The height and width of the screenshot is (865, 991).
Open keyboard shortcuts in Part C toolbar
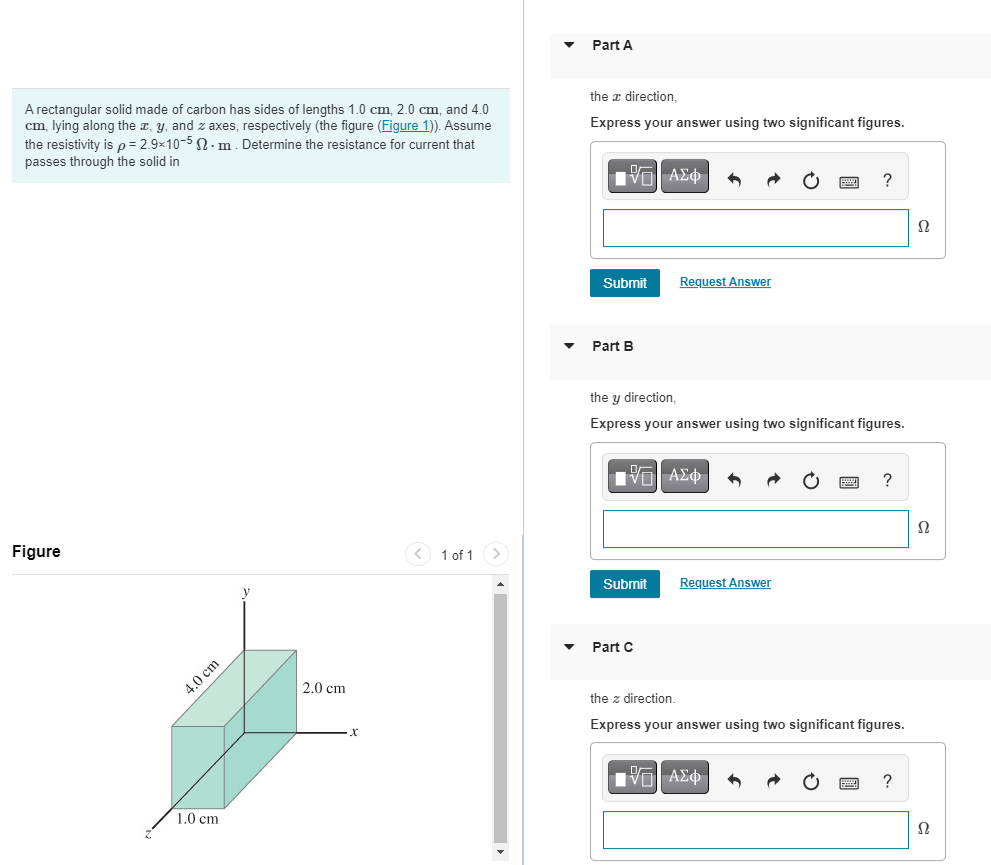(x=848, y=782)
